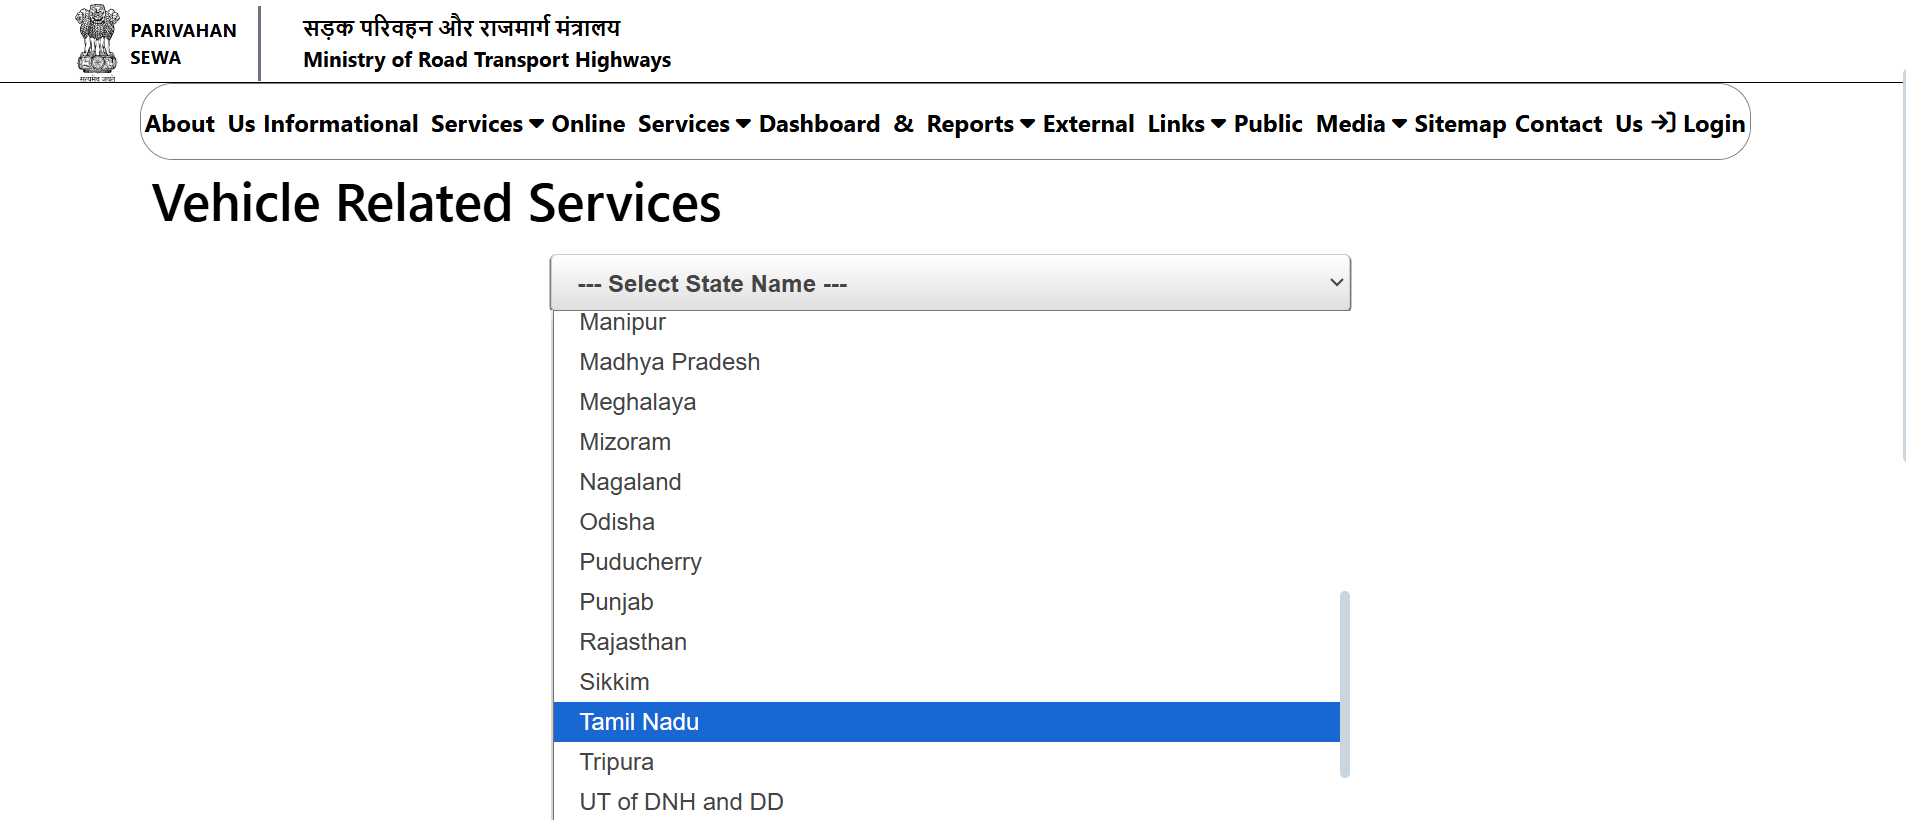This screenshot has width=1906, height=820.
Task: Choose Rajasthan option
Action: point(946,642)
